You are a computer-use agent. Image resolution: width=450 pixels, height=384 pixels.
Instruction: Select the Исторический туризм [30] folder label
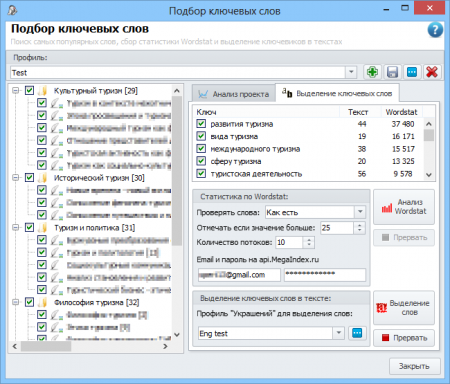click(x=99, y=178)
